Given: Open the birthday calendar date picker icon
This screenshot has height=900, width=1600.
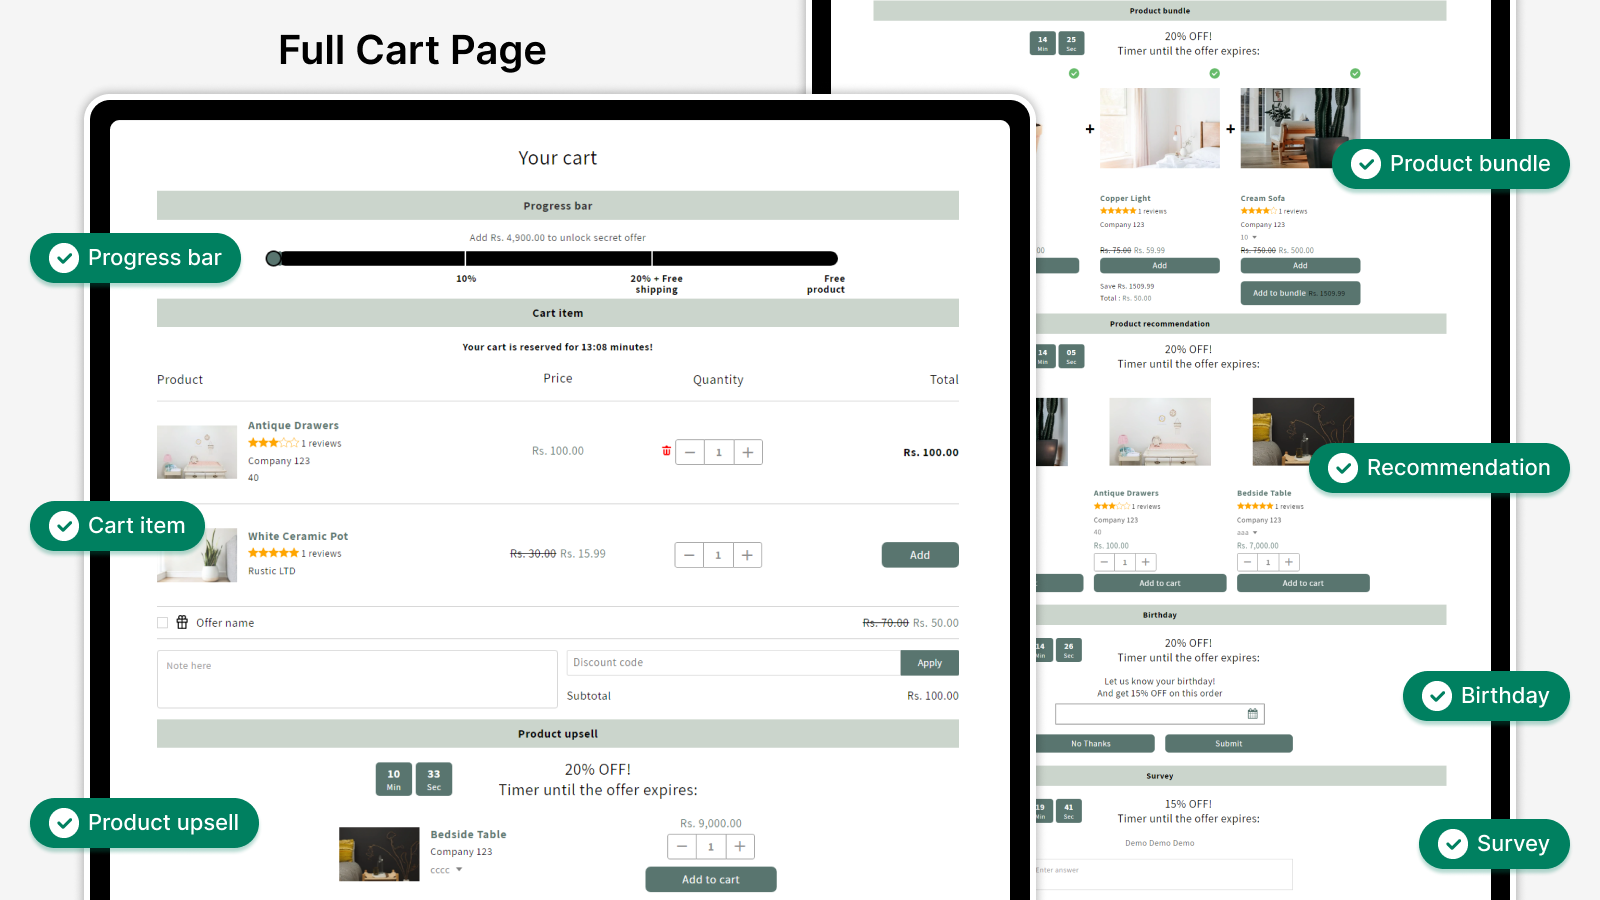Looking at the screenshot, I should [1252, 714].
